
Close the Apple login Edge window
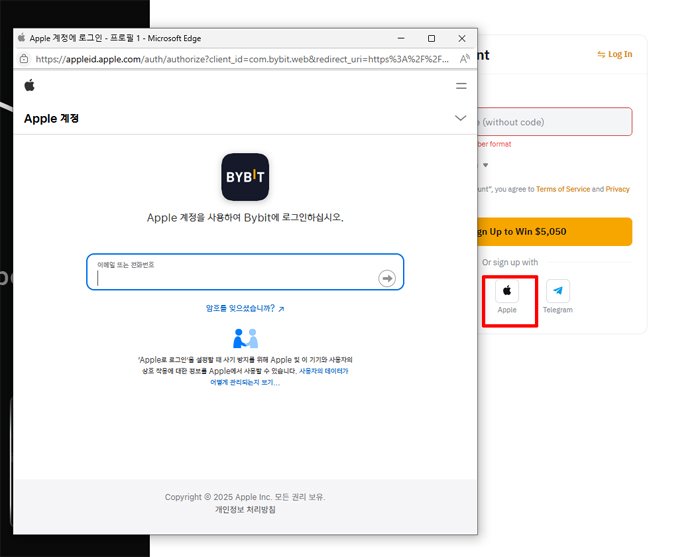click(x=462, y=38)
